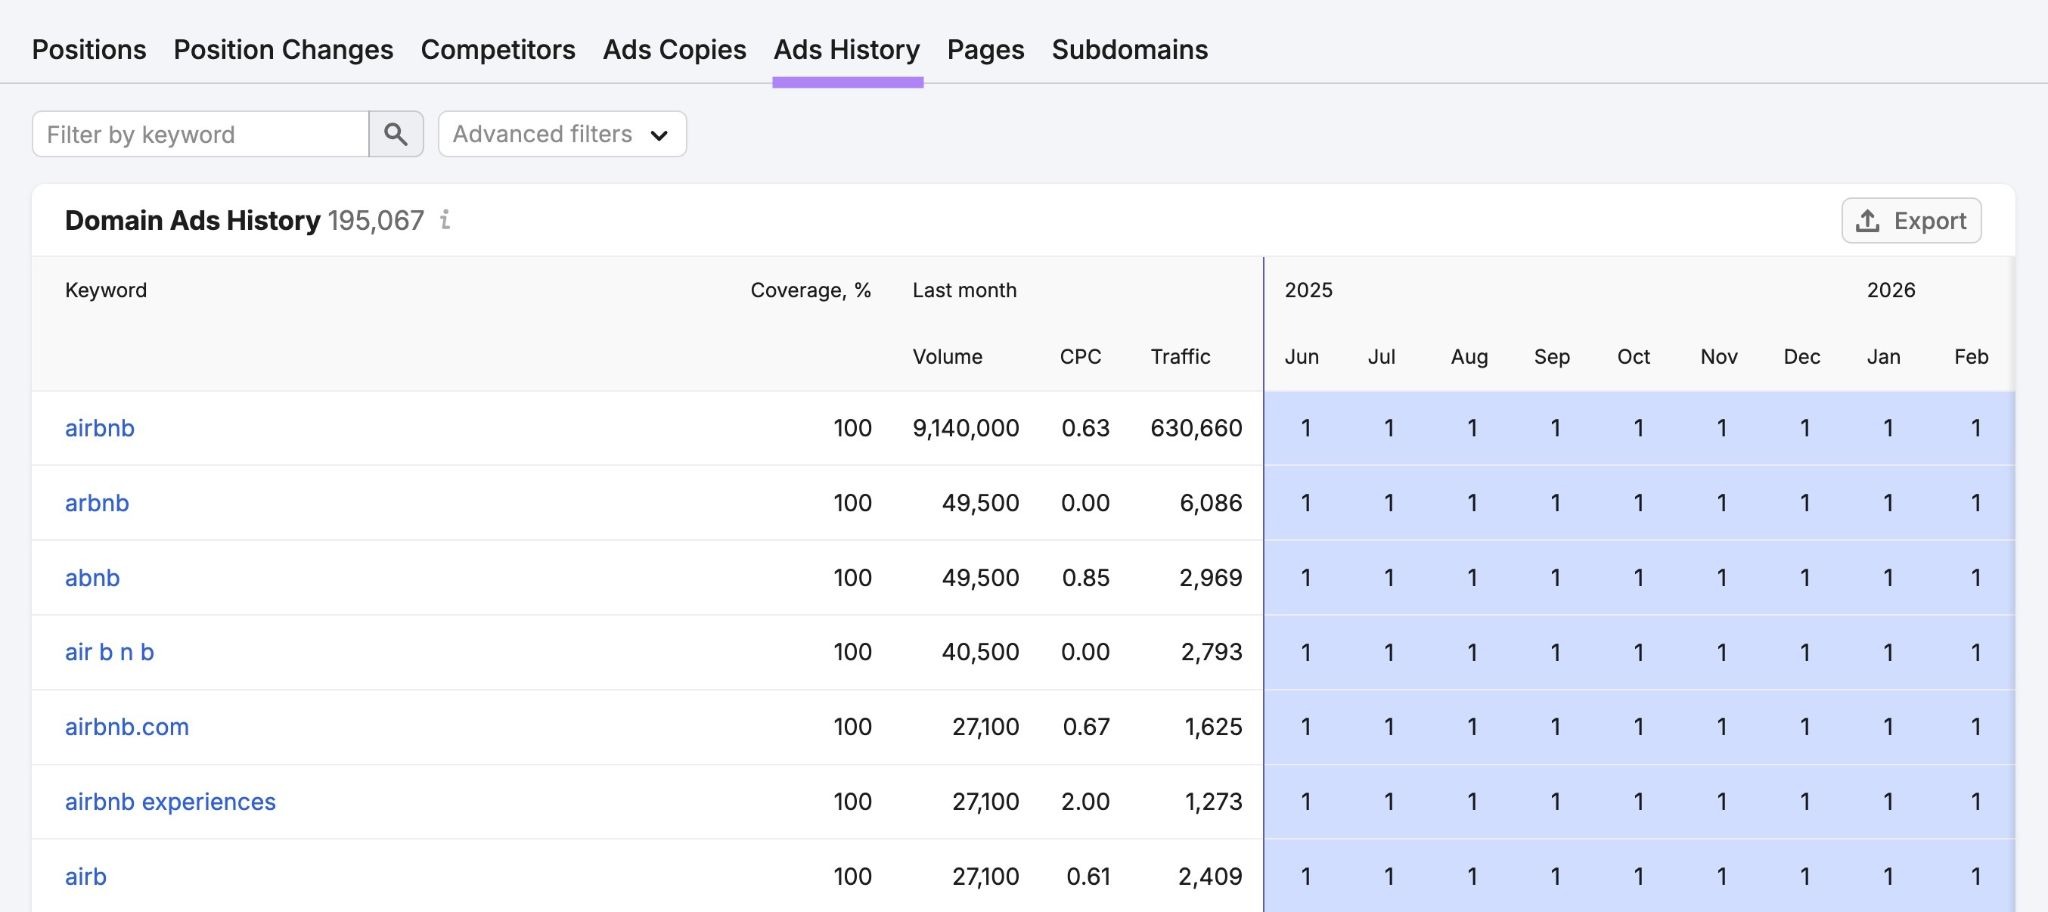This screenshot has width=2048, height=912.
Task: Click the airb row Oct position cell
Action: 1639,877
